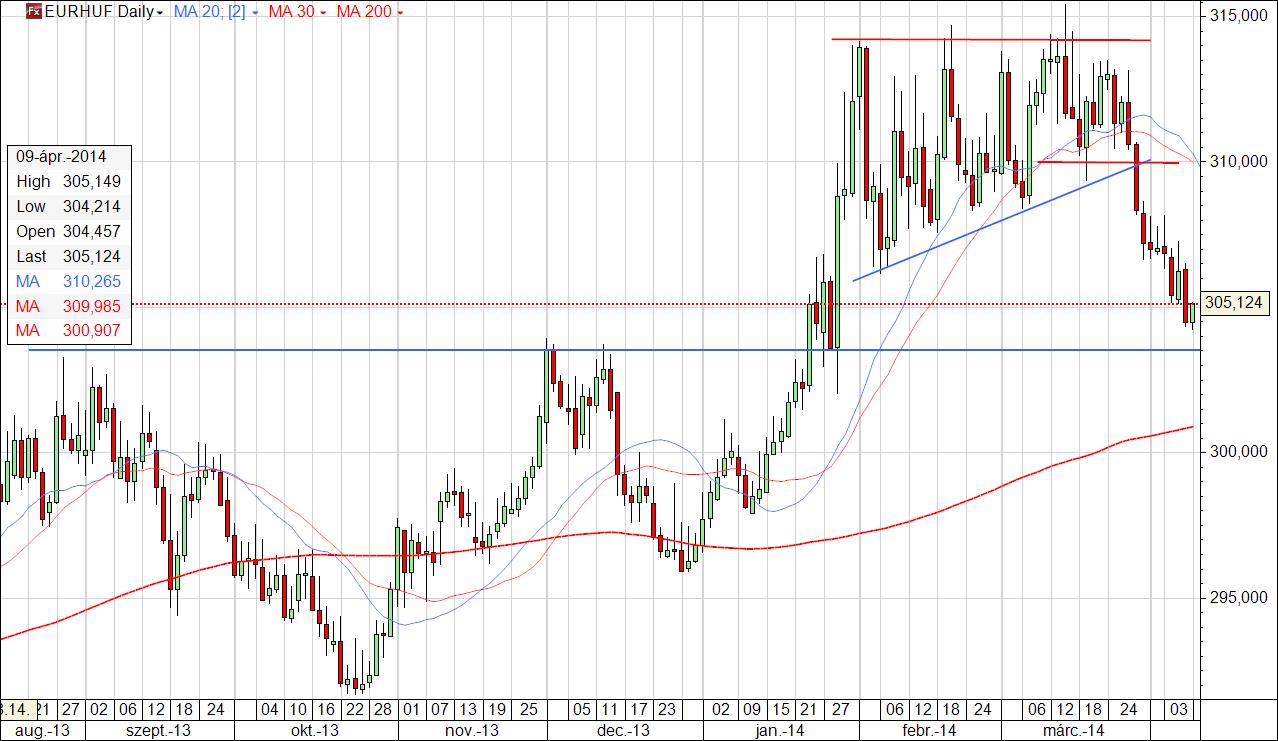This screenshot has height=741, width=1278.
Task: Click the blue MA 310,265 value
Action: pyautogui.click(x=92, y=282)
